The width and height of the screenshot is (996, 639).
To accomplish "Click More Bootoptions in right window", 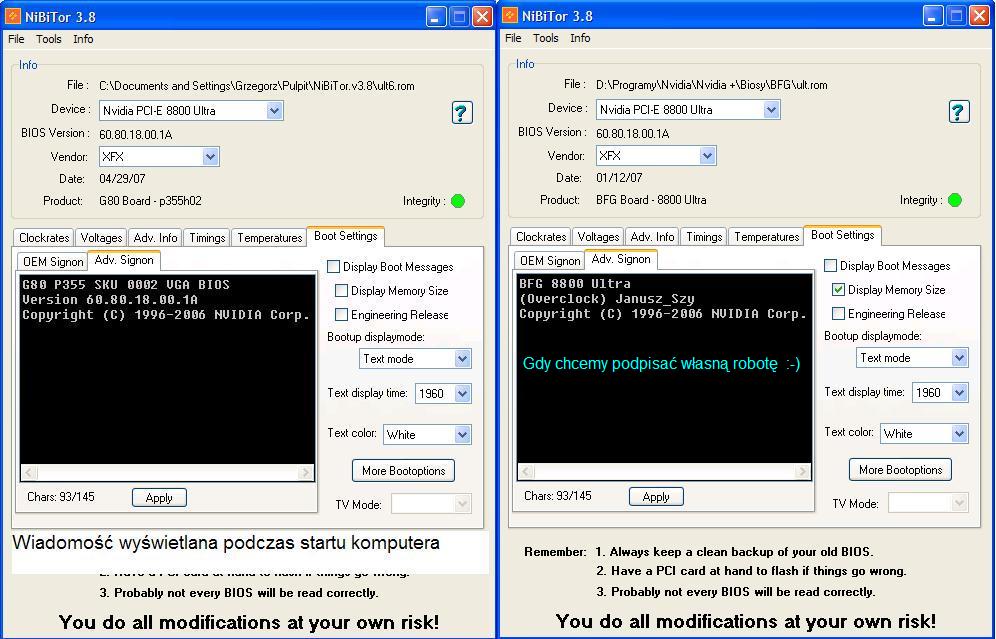I will pos(900,470).
